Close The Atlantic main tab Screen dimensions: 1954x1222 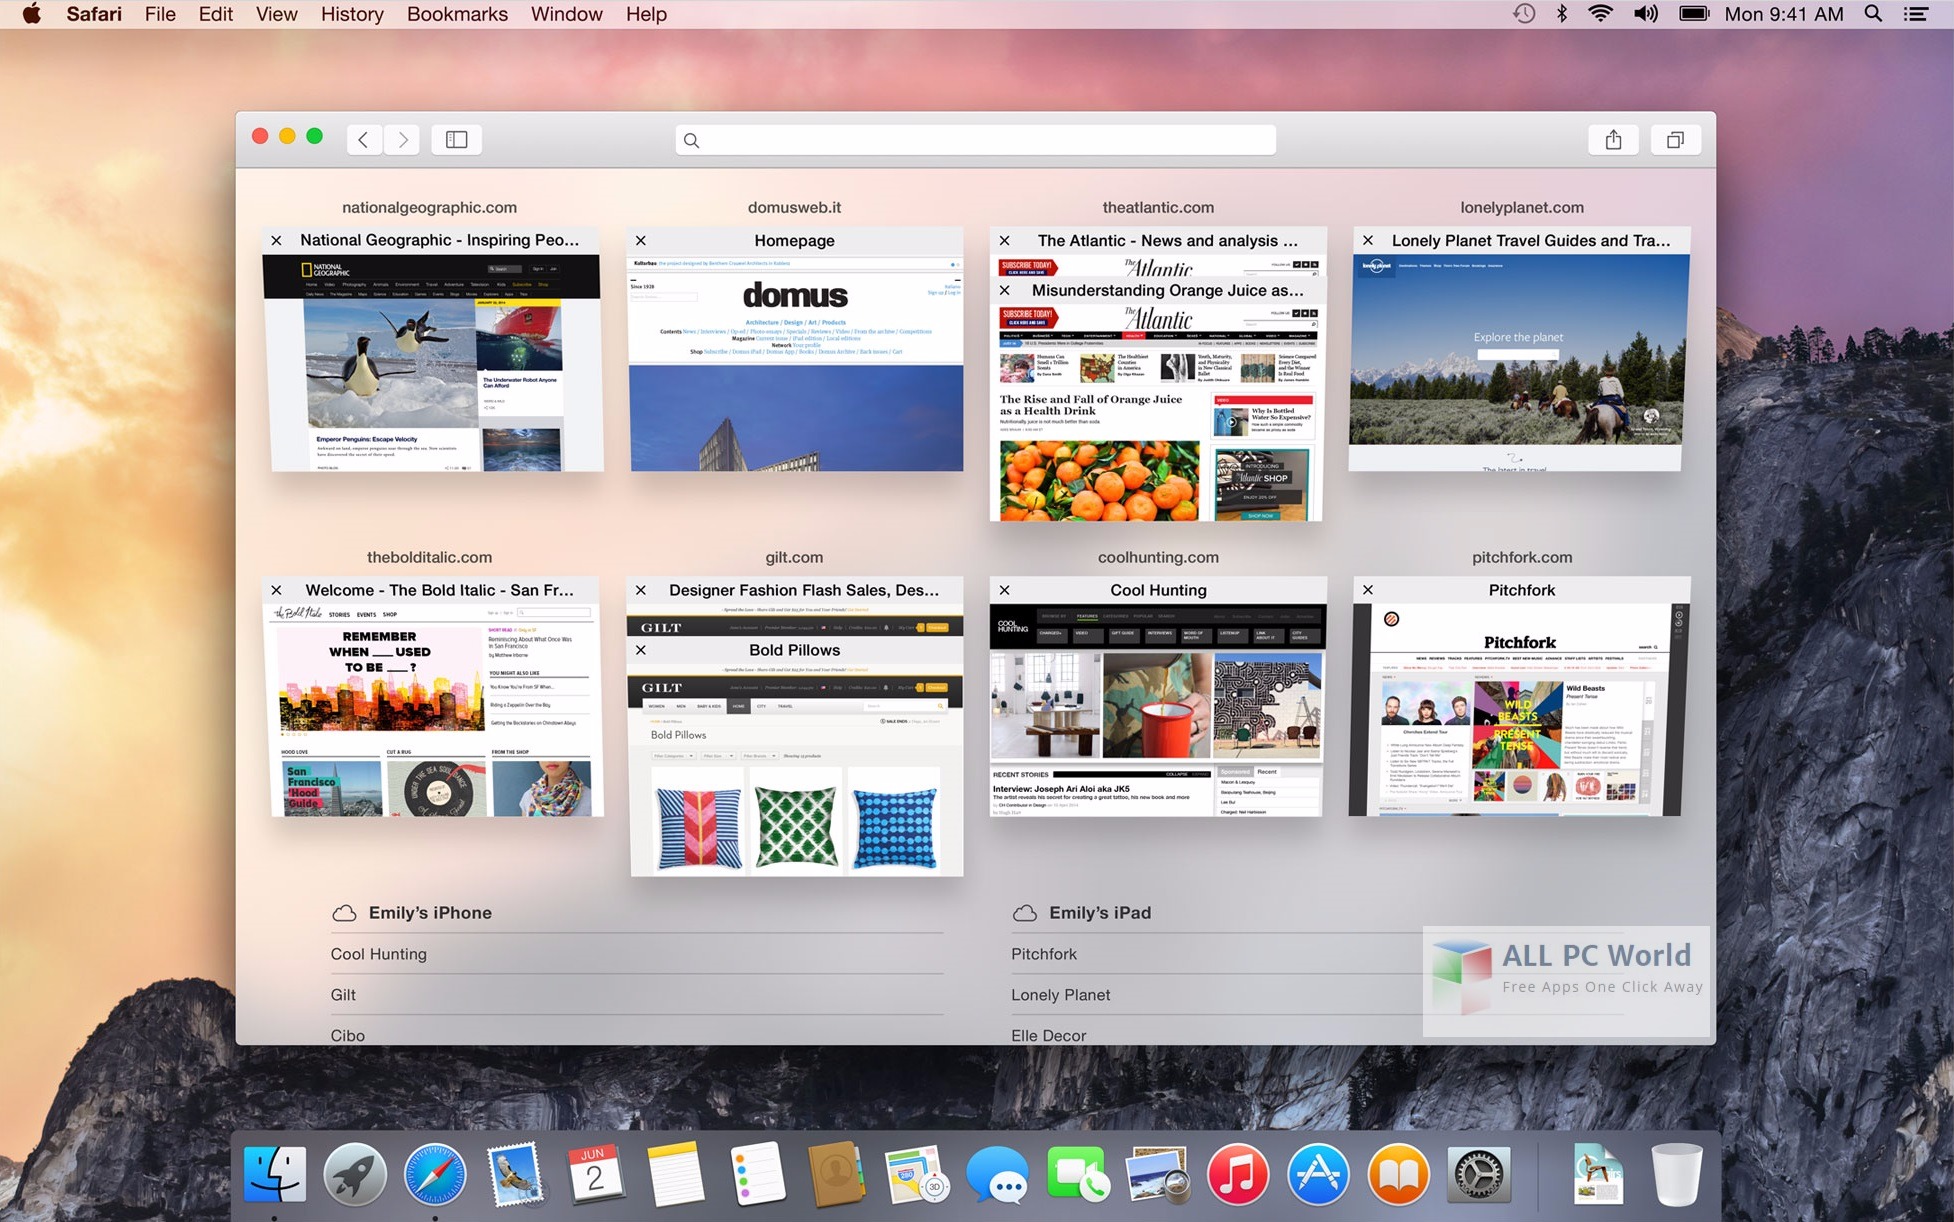coord(1002,239)
